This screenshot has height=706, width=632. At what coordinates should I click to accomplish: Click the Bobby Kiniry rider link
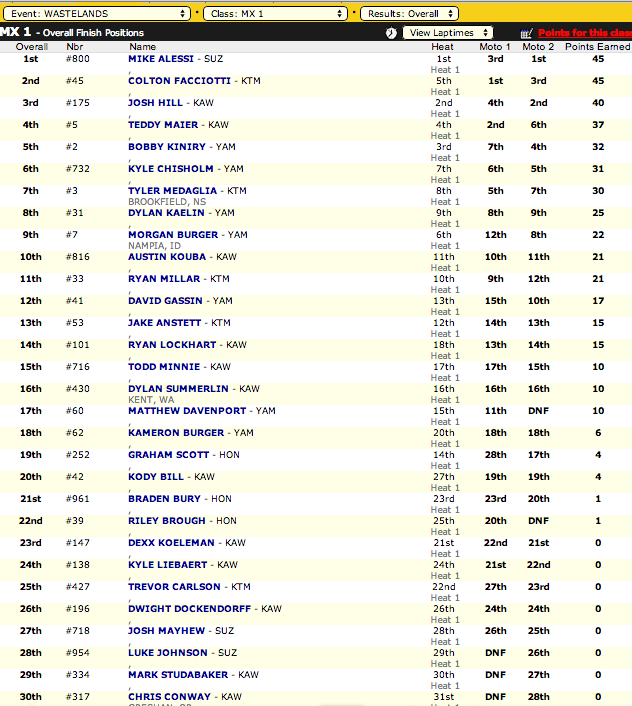coord(165,147)
